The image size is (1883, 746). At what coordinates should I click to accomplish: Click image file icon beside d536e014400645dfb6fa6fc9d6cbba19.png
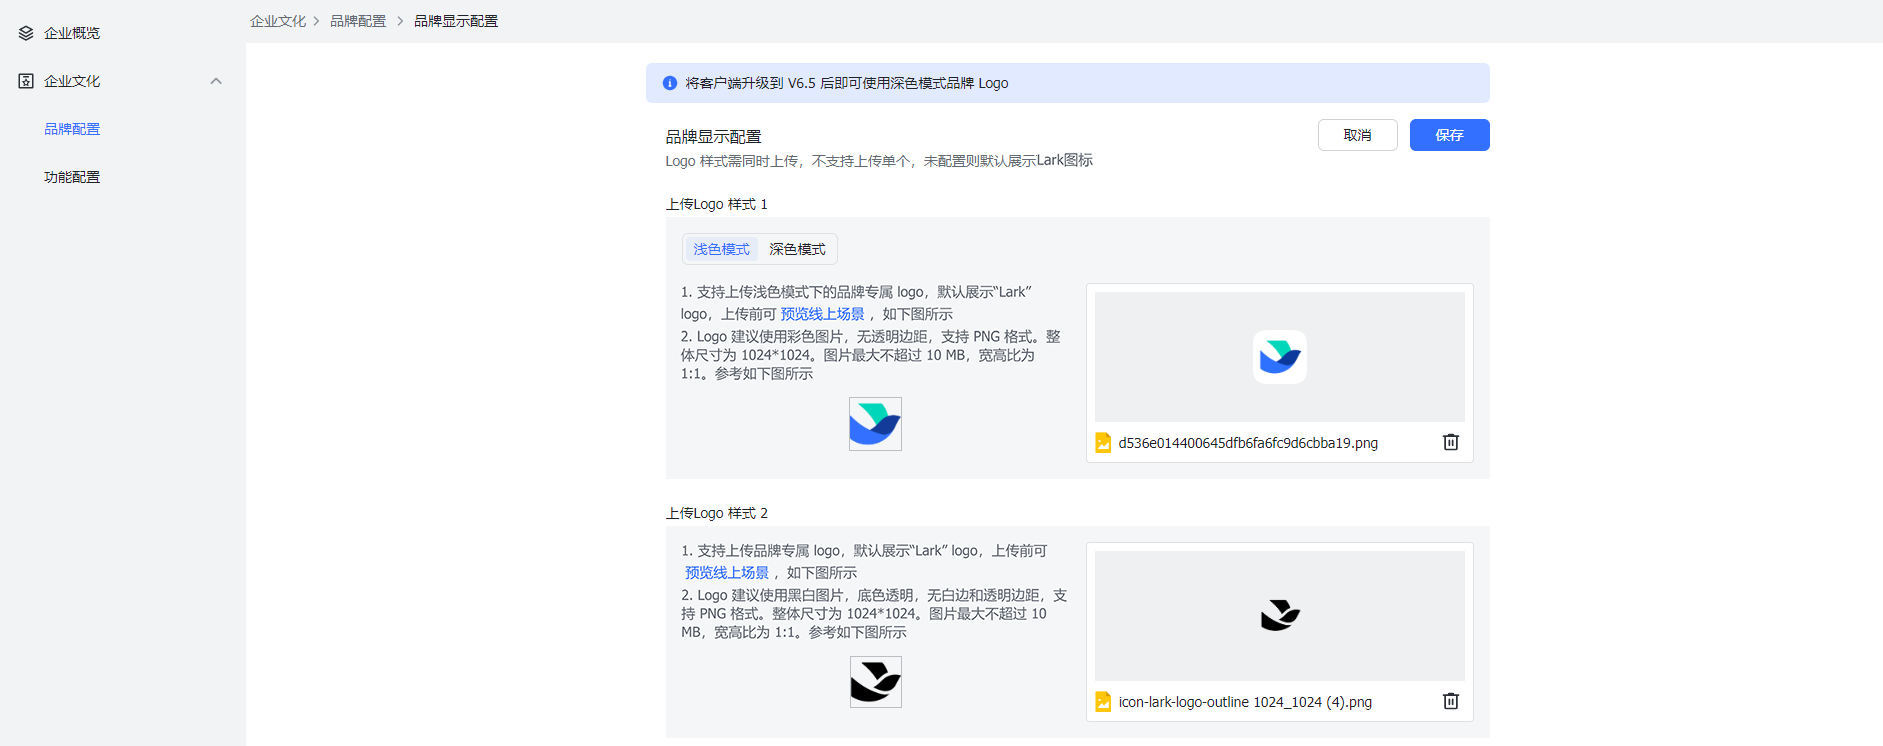(x=1103, y=443)
